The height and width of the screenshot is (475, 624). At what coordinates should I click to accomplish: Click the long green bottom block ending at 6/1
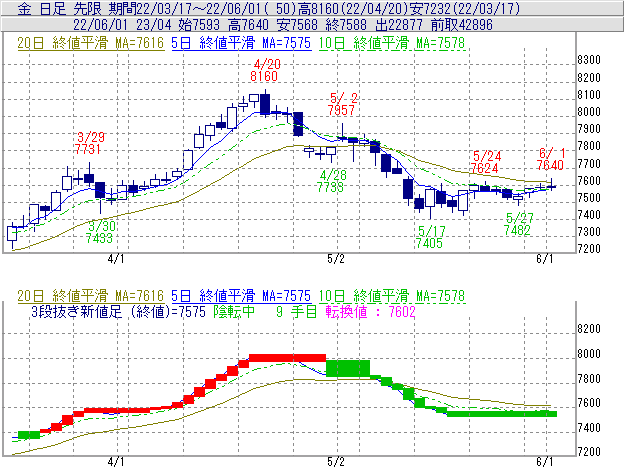coord(502,414)
